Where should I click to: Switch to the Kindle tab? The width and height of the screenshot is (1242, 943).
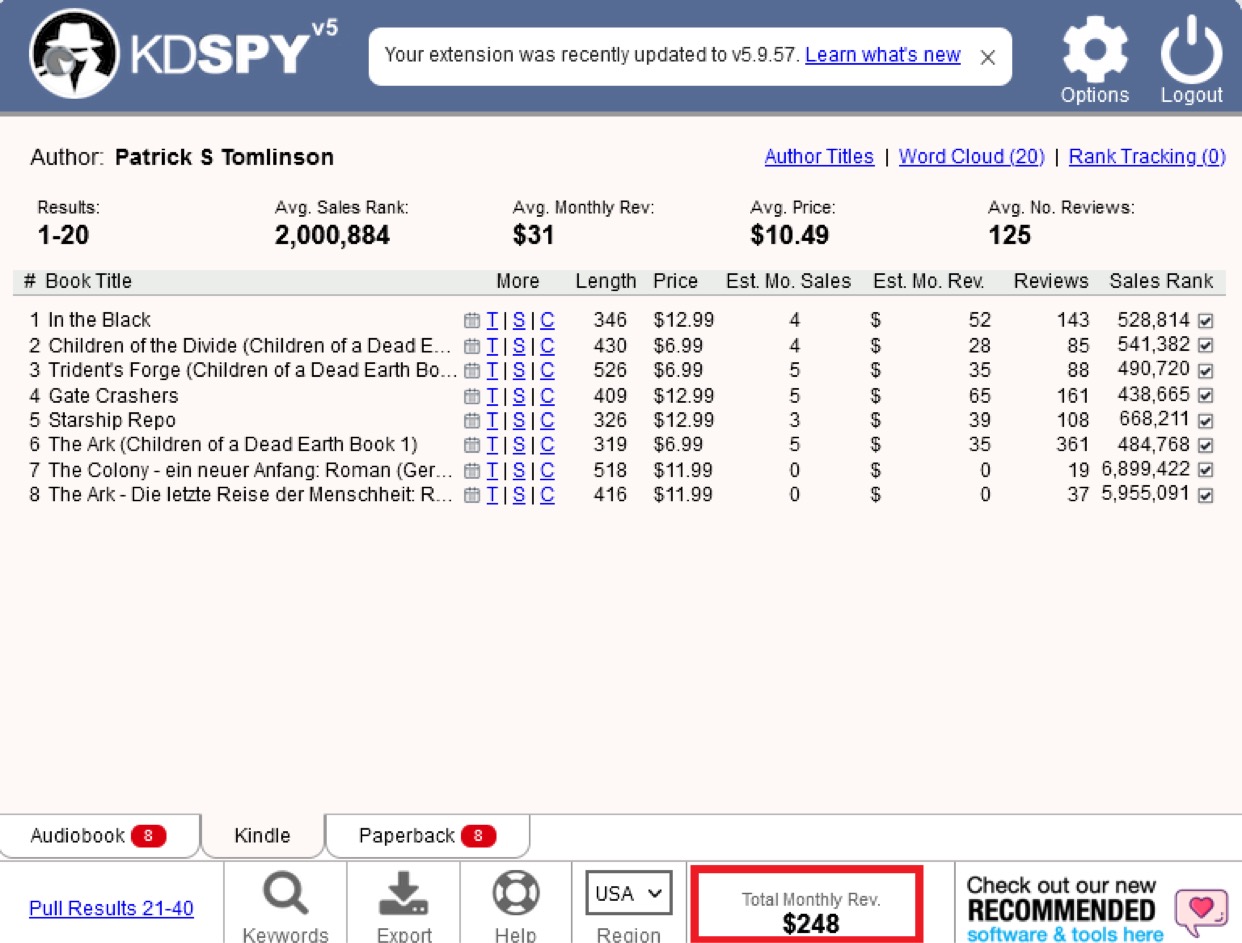[x=262, y=836]
